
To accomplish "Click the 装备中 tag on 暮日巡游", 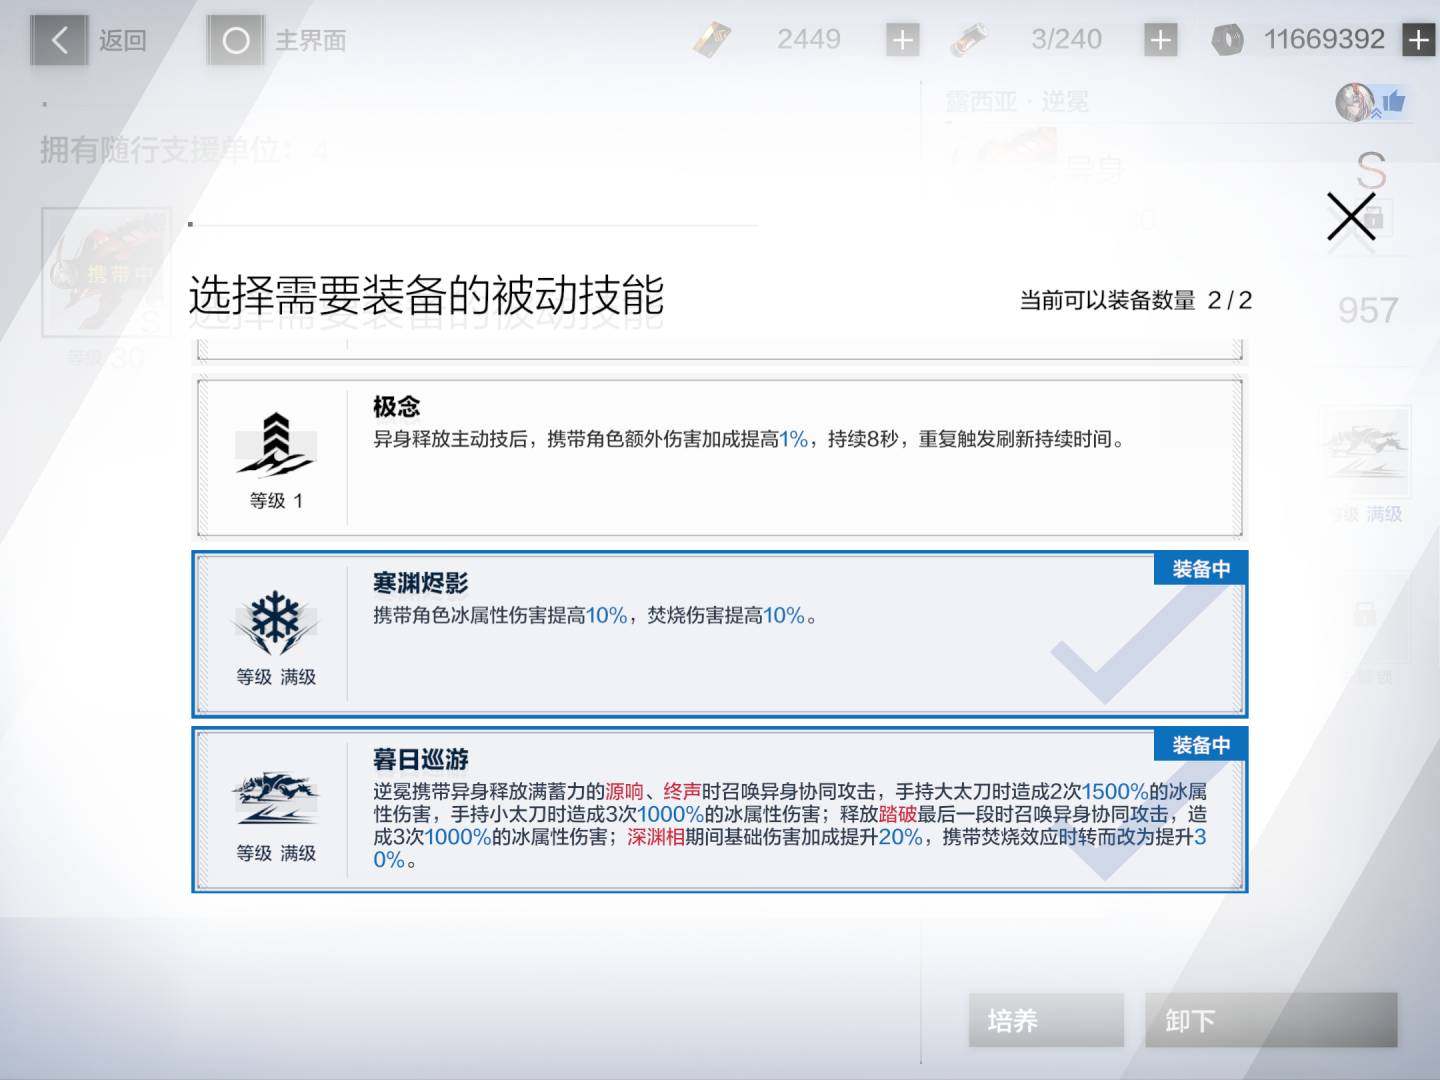I will pos(1201,745).
